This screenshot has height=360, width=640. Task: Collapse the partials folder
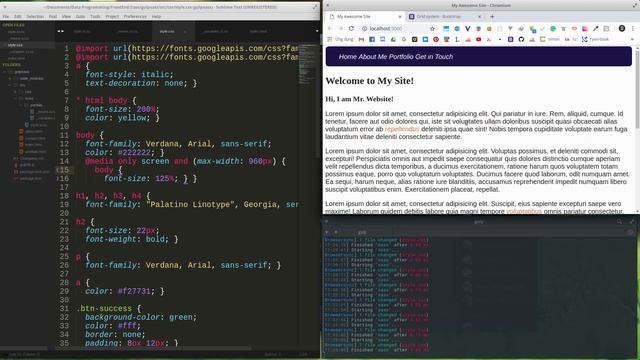[20, 105]
